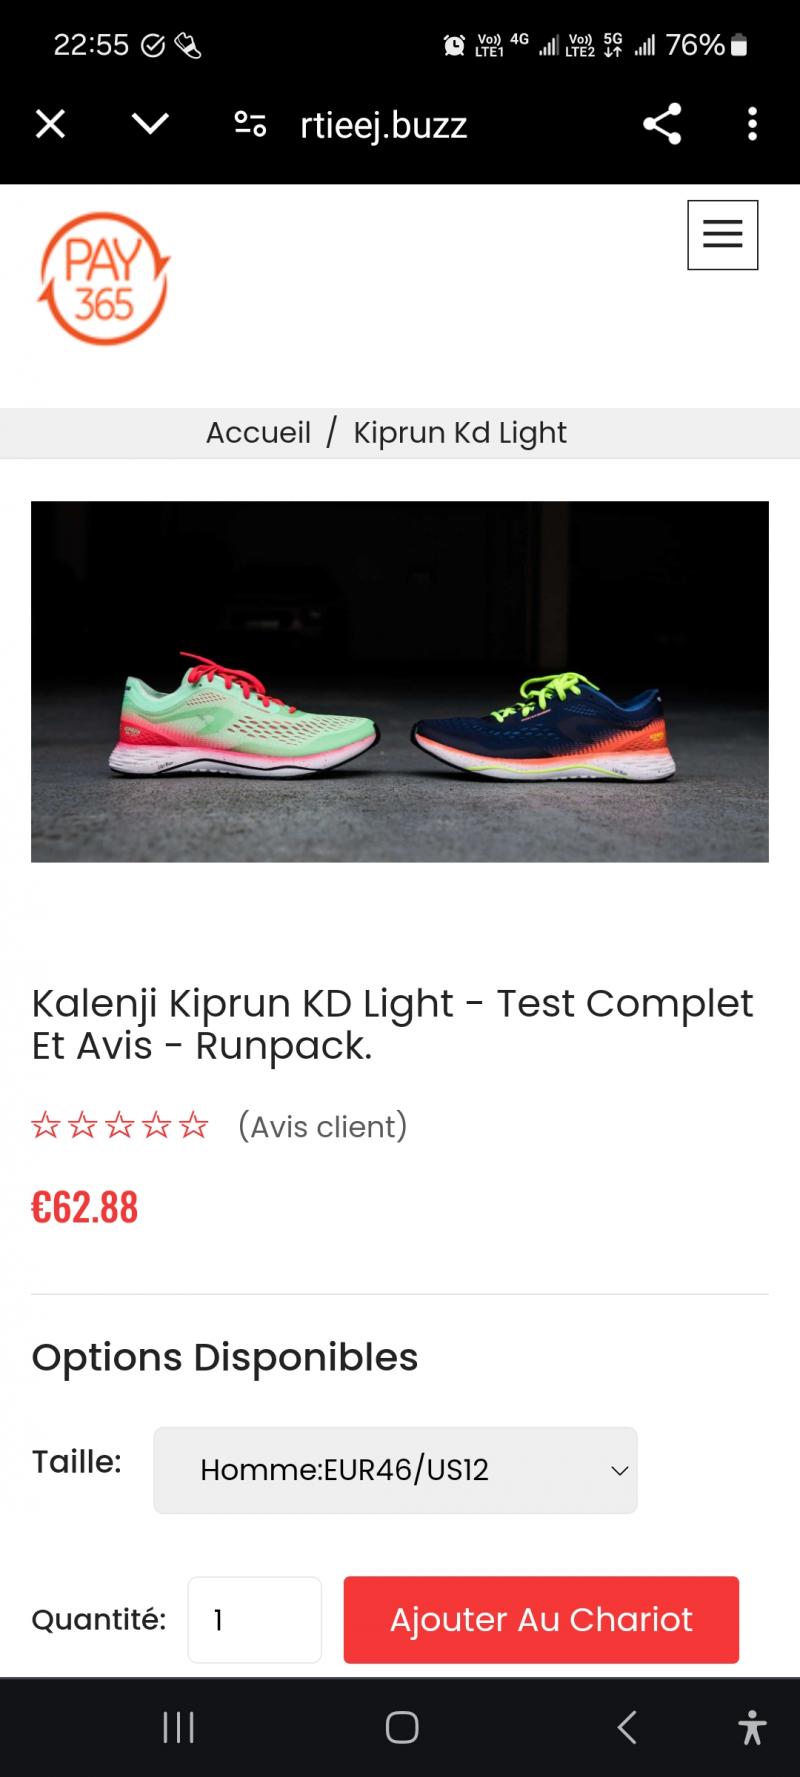
Task: Click Ajouter Au Chariot button
Action: (541, 1620)
